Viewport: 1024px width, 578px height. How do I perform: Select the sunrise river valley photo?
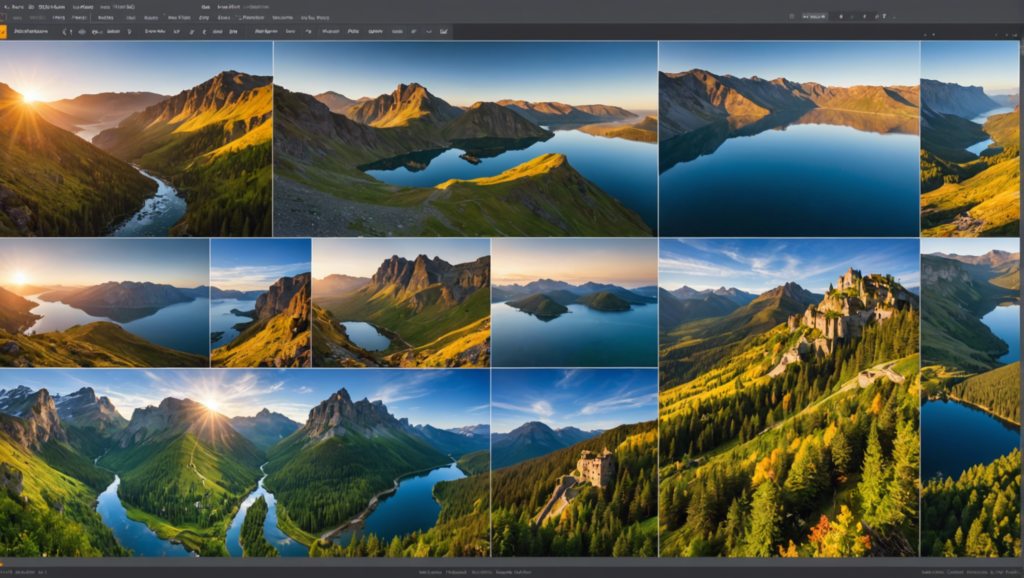tap(136, 139)
